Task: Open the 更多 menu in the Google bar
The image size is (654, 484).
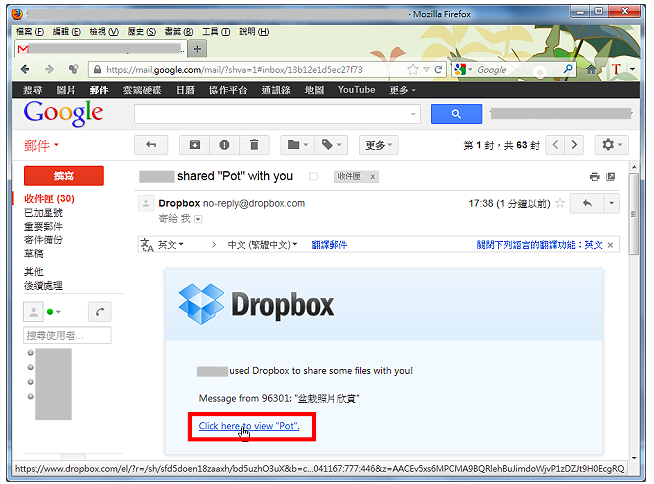Action: pos(402,90)
